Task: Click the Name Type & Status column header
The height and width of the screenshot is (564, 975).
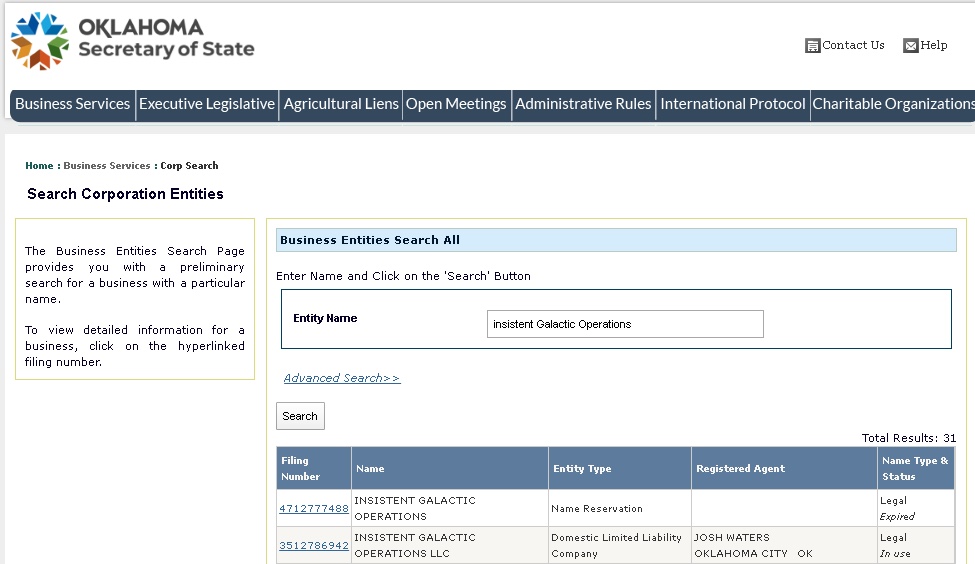Action: [x=916, y=468]
